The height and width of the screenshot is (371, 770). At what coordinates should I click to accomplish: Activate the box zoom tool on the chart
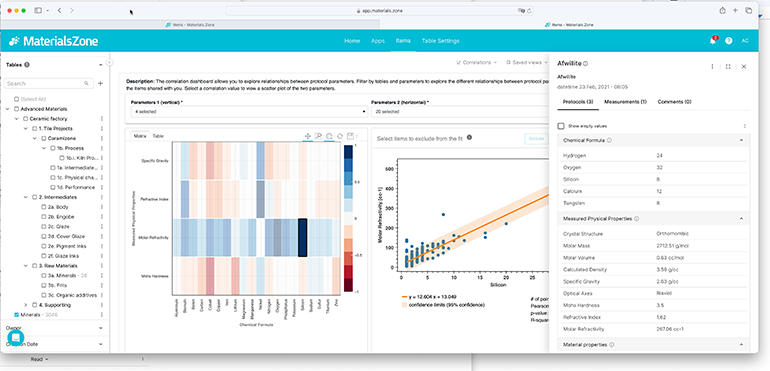pos(318,136)
